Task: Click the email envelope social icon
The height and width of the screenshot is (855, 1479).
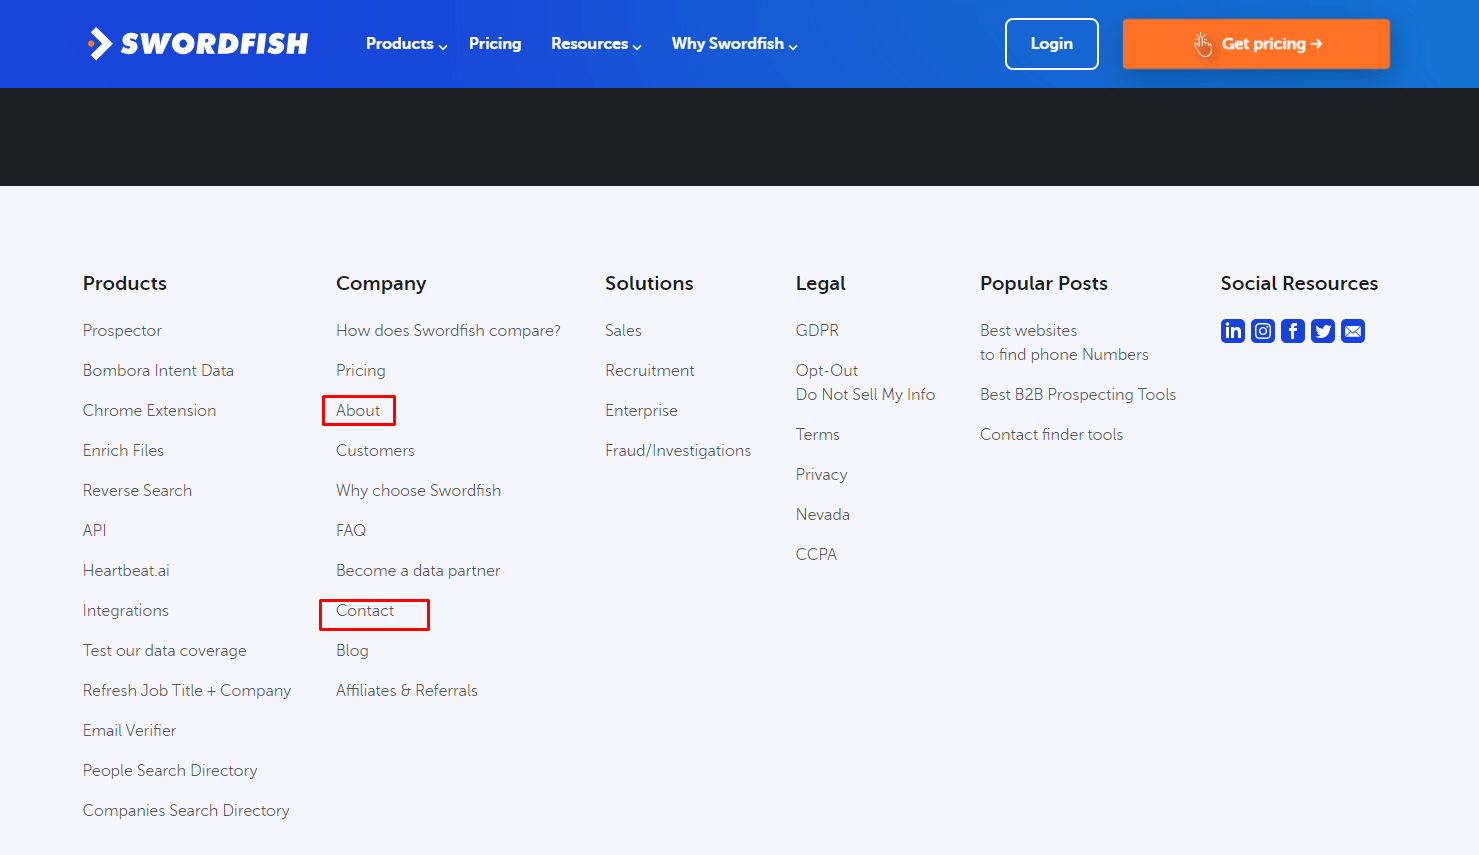Action: 1352,330
